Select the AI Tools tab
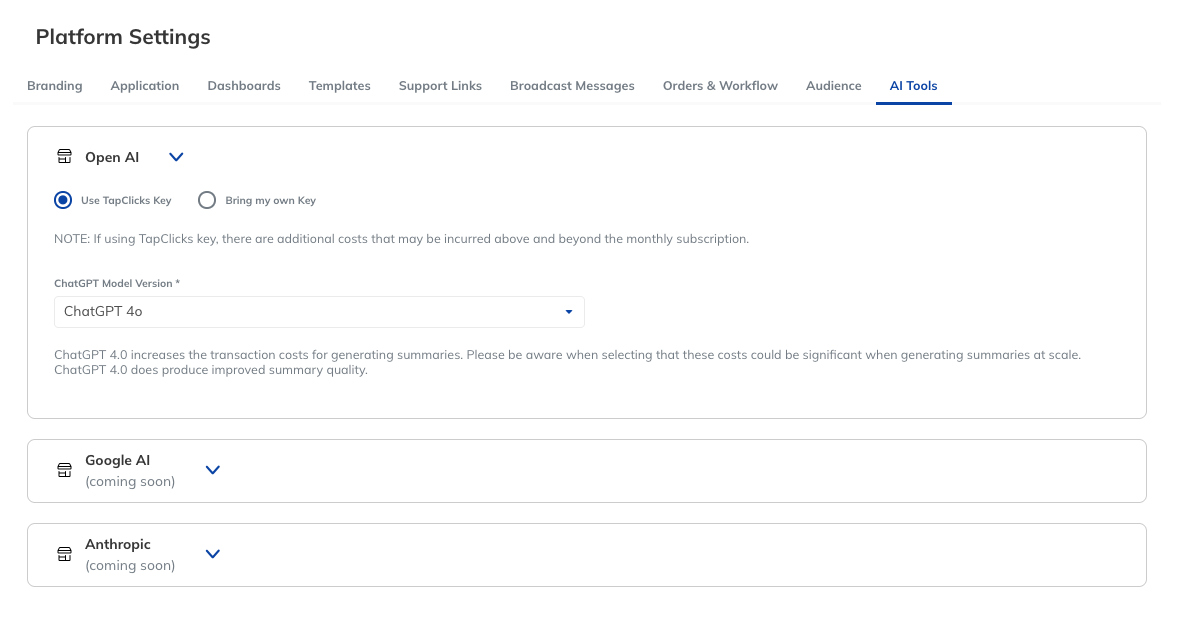Screen dimensions: 1177x623 point(914,86)
